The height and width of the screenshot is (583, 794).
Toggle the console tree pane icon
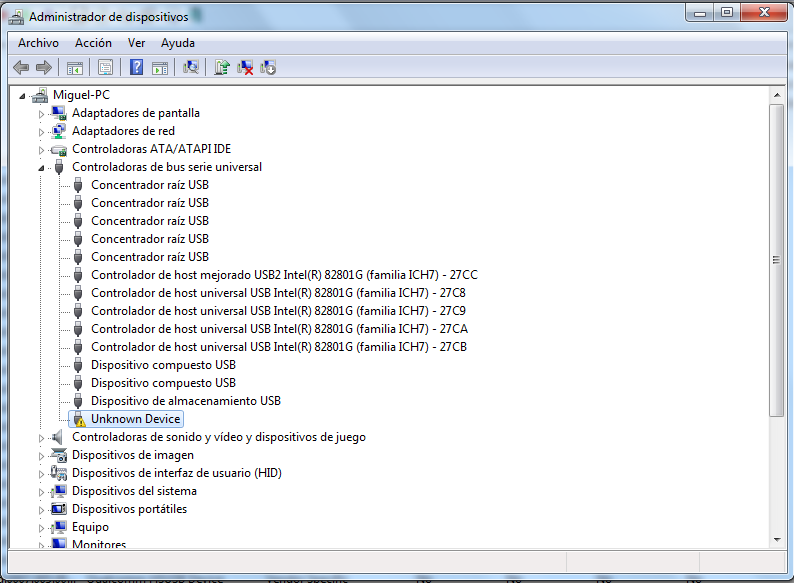pyautogui.click(x=74, y=67)
